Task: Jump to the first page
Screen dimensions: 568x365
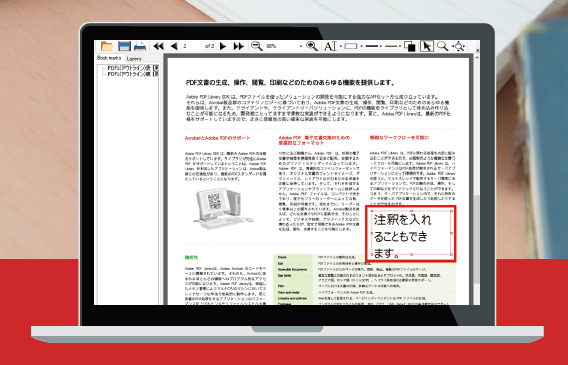Action: pos(158,46)
